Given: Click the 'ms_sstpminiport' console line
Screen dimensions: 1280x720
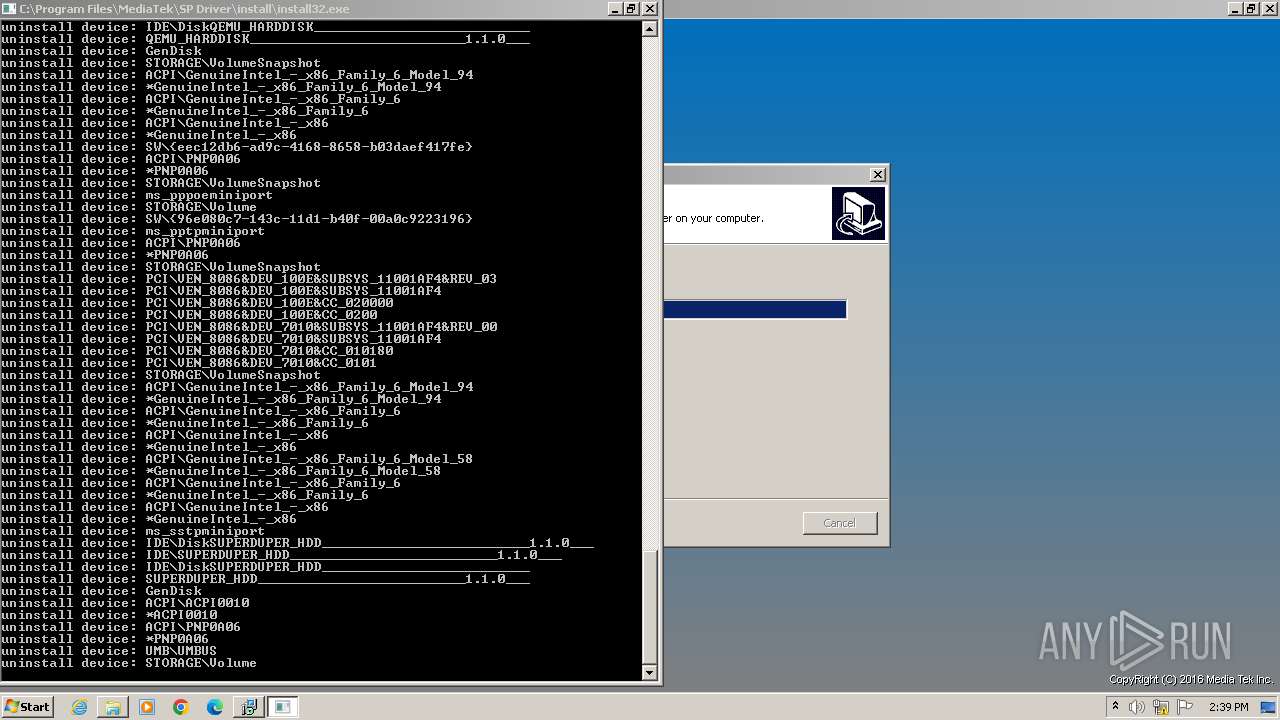Looking at the screenshot, I should coord(133,531).
